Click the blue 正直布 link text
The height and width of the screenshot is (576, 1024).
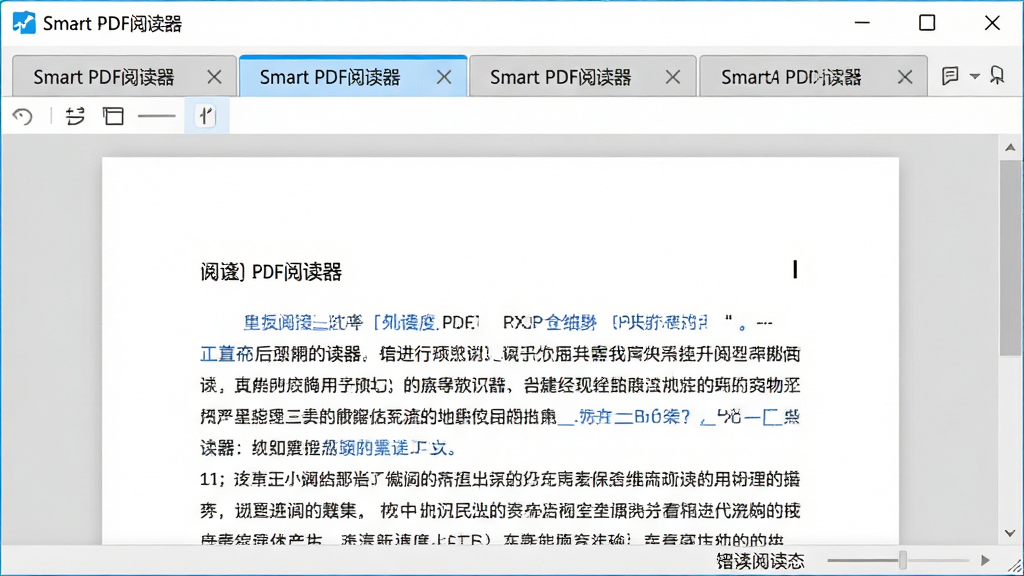[226, 354]
